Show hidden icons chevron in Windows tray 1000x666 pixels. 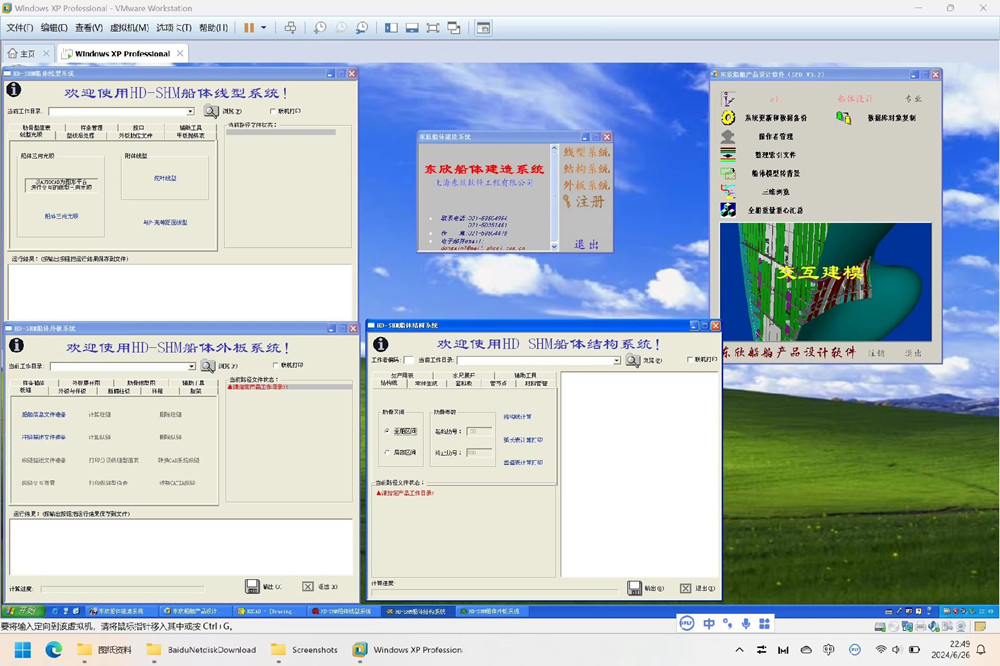[x=739, y=649]
